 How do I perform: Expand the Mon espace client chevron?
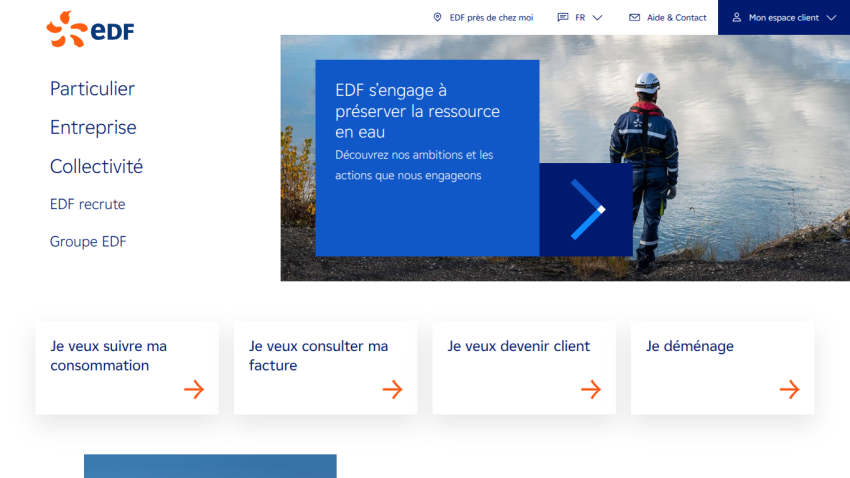pos(831,17)
